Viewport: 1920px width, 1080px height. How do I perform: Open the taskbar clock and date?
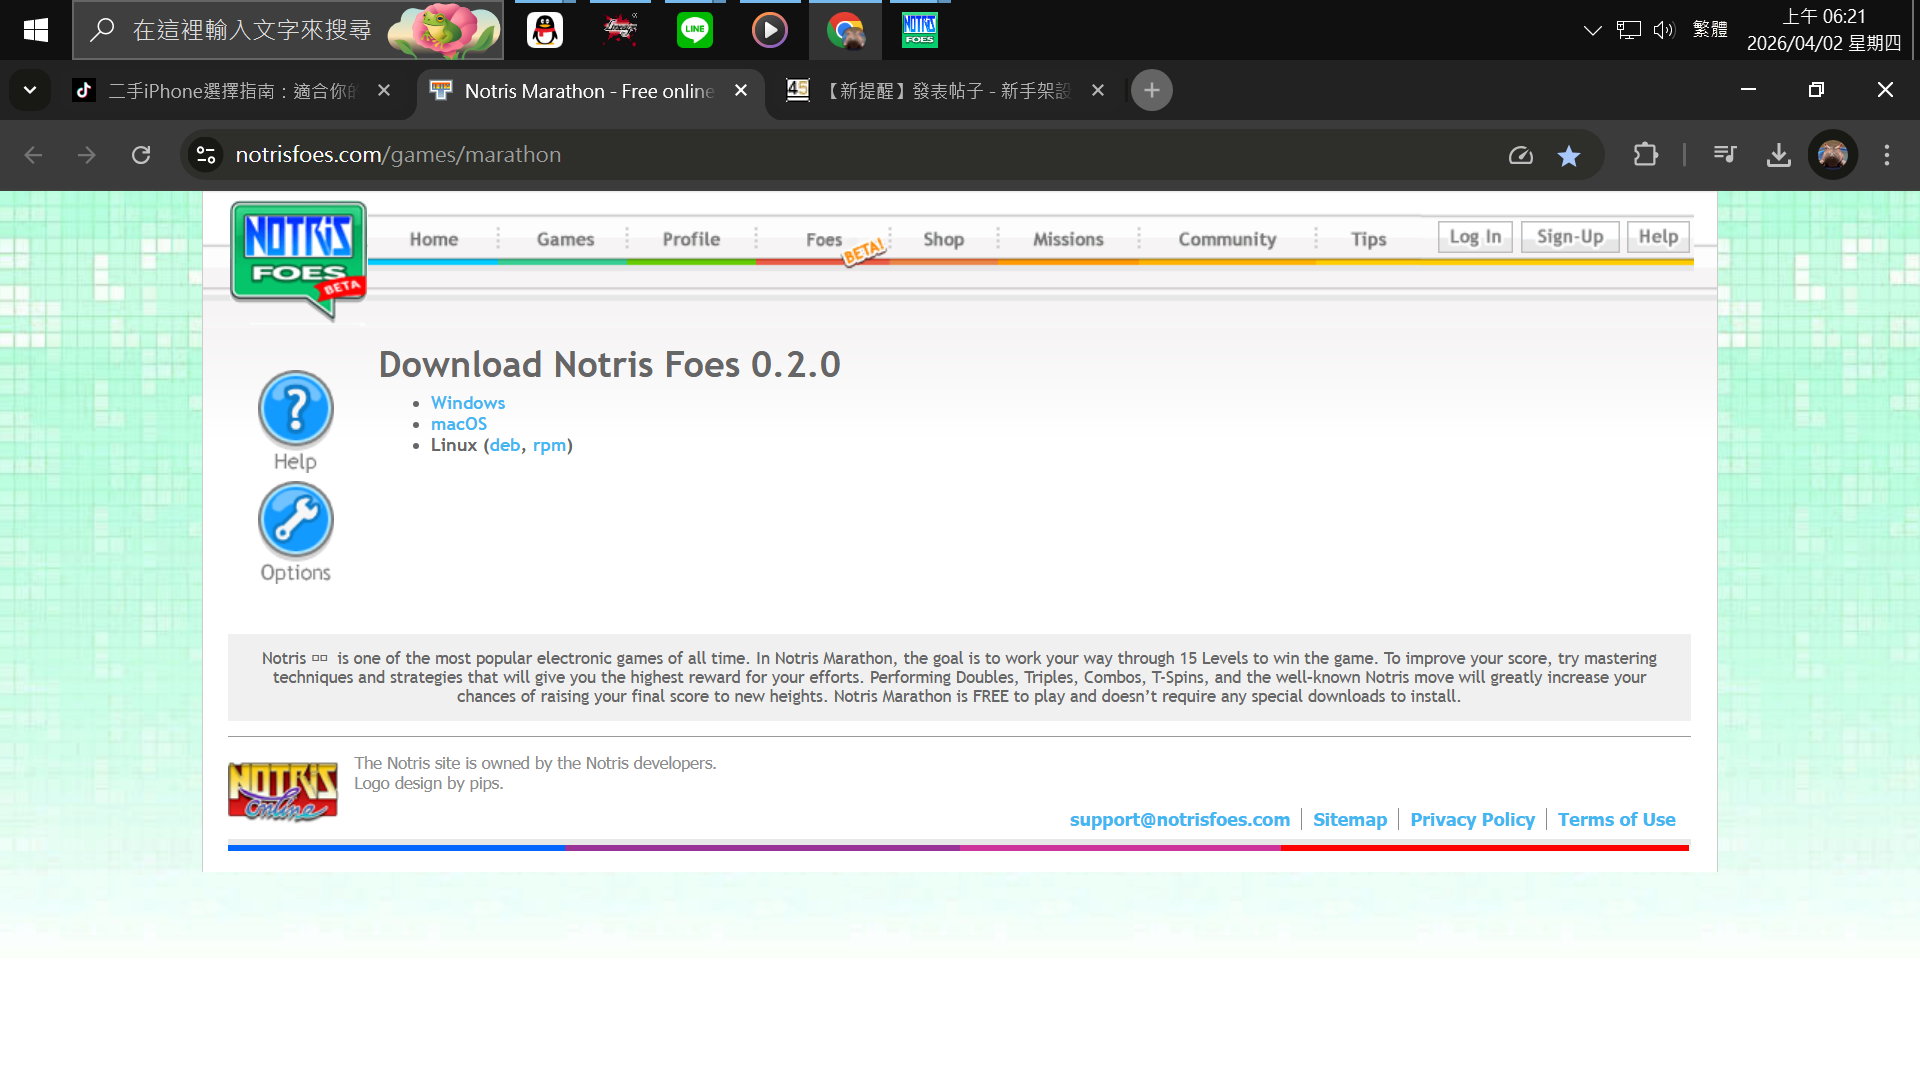pos(1824,30)
